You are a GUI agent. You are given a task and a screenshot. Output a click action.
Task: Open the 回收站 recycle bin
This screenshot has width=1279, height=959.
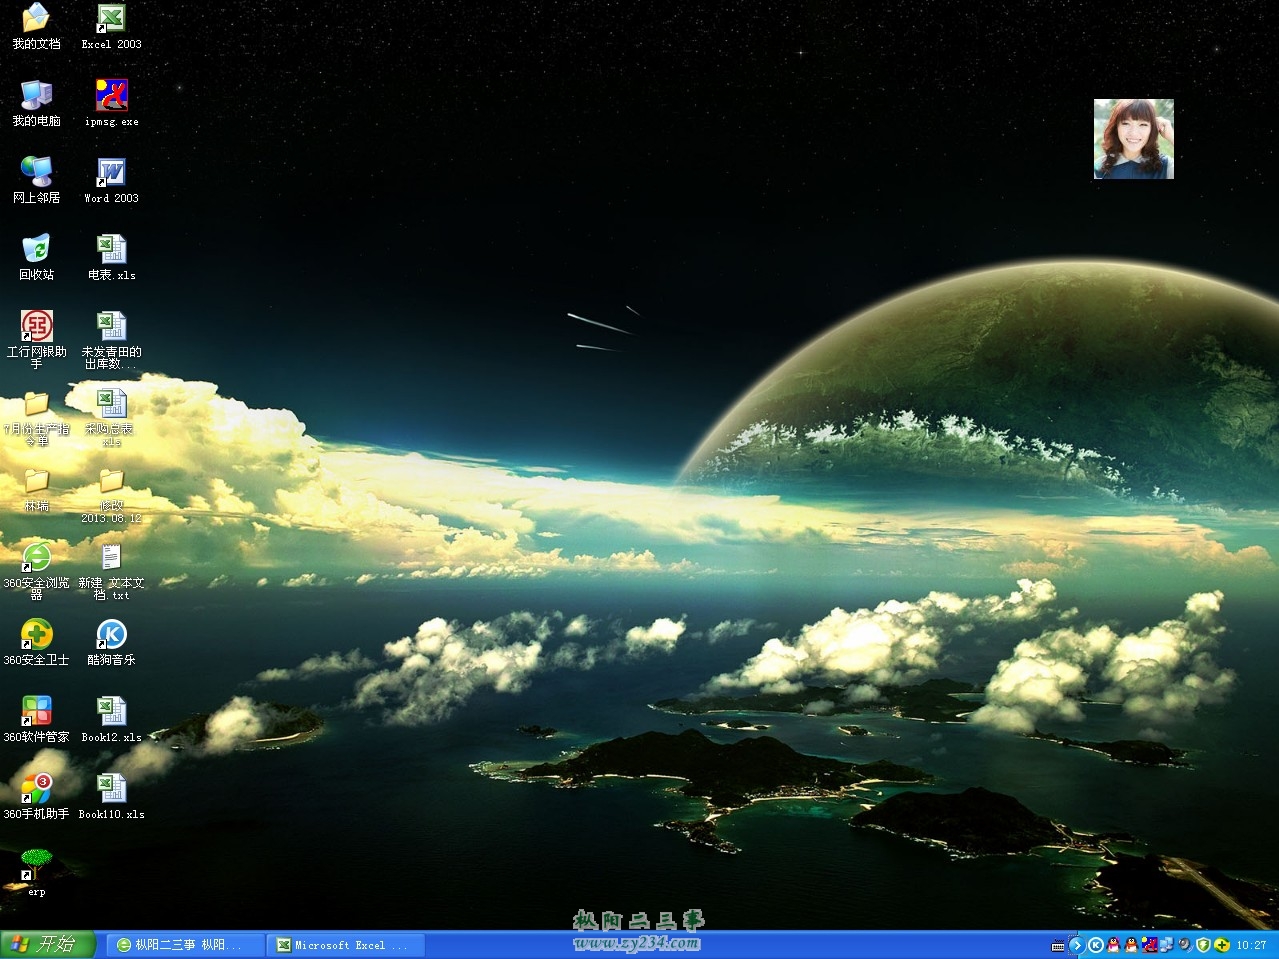coord(36,257)
